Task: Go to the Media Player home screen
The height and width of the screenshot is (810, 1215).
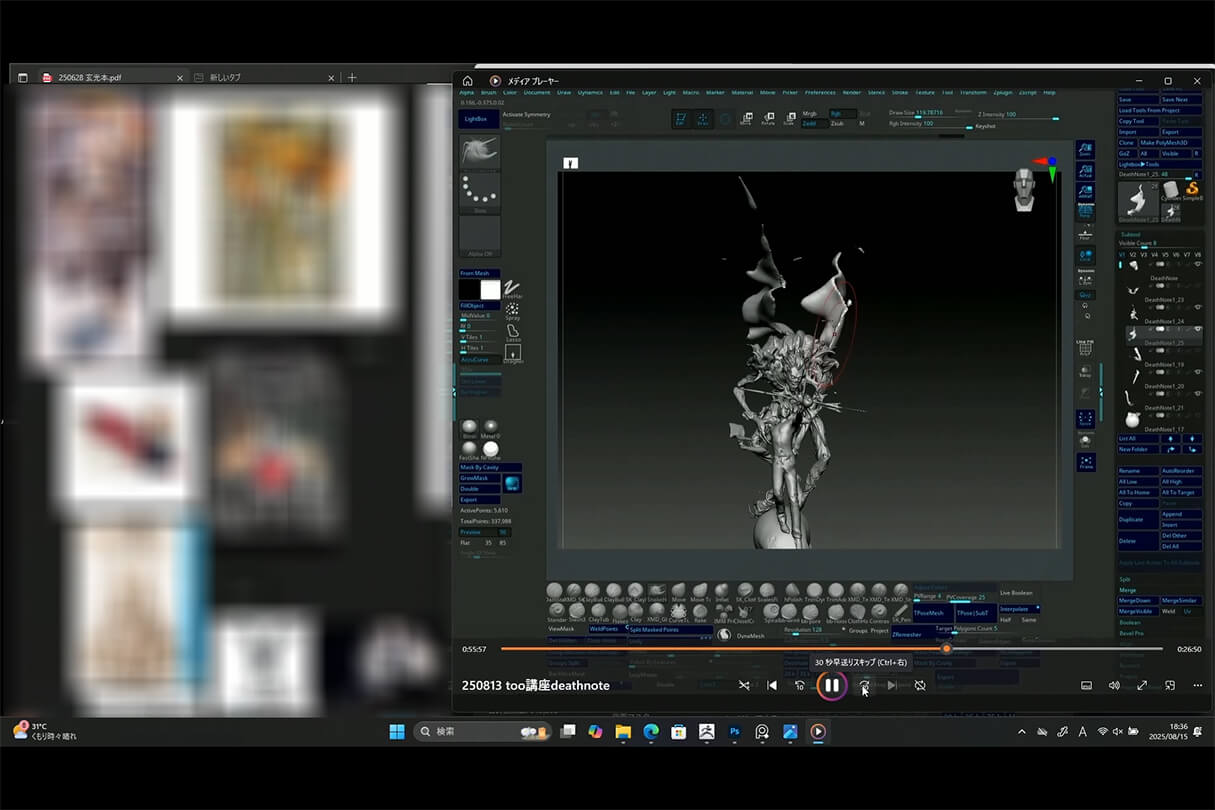Action: [x=467, y=81]
